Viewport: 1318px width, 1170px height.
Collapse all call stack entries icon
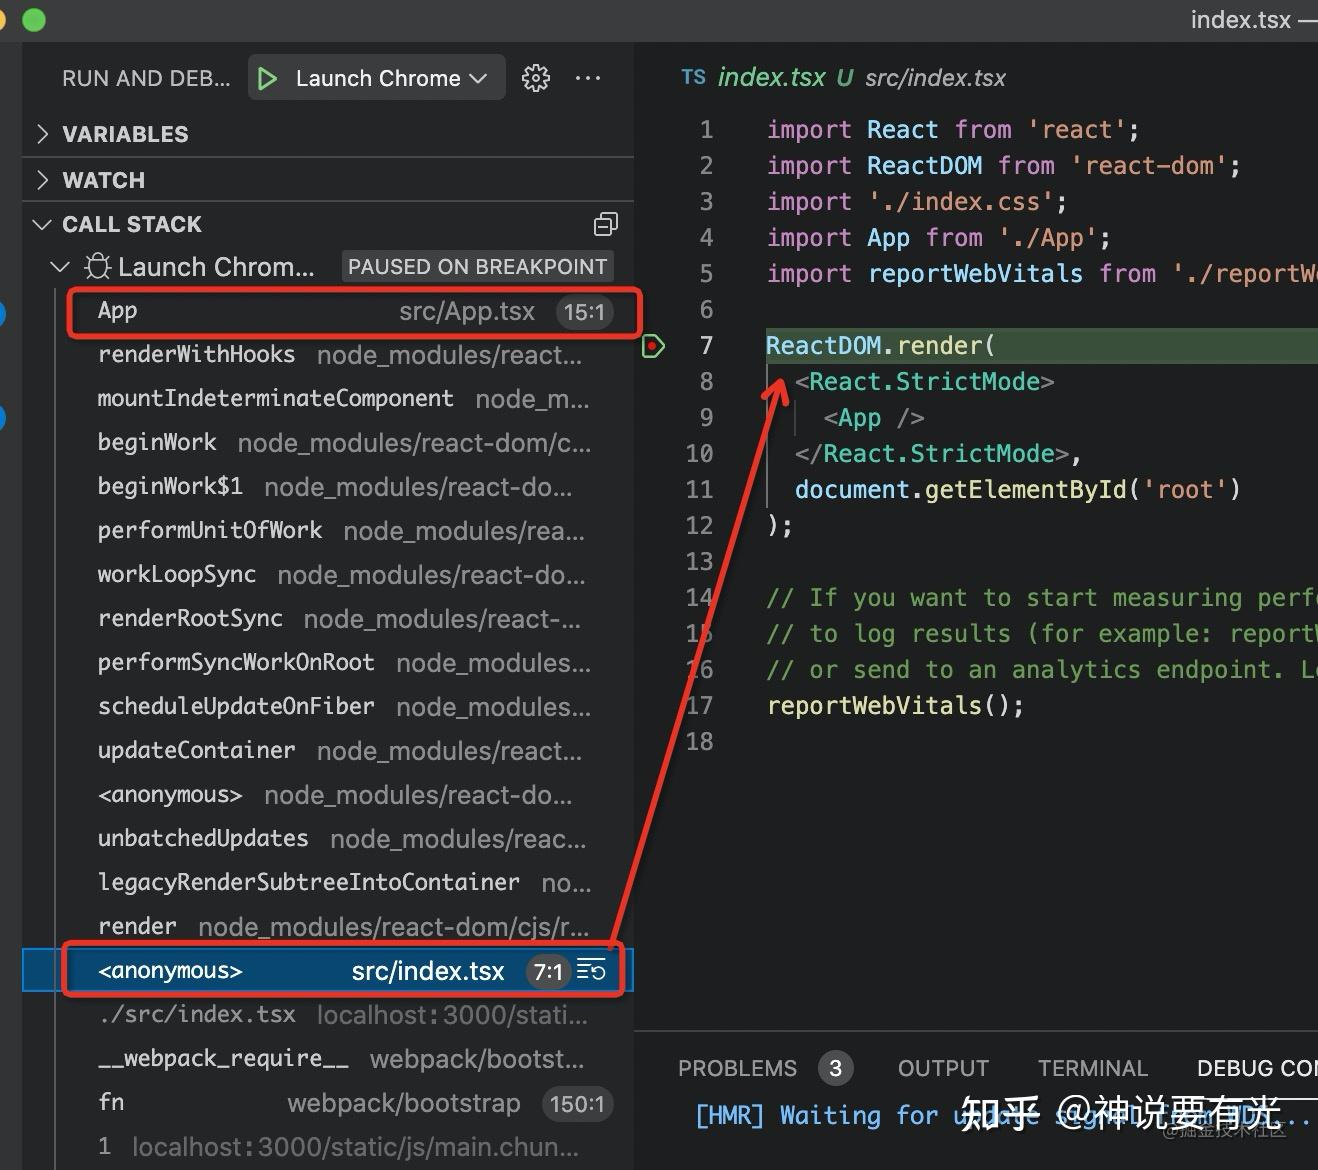coord(605,224)
